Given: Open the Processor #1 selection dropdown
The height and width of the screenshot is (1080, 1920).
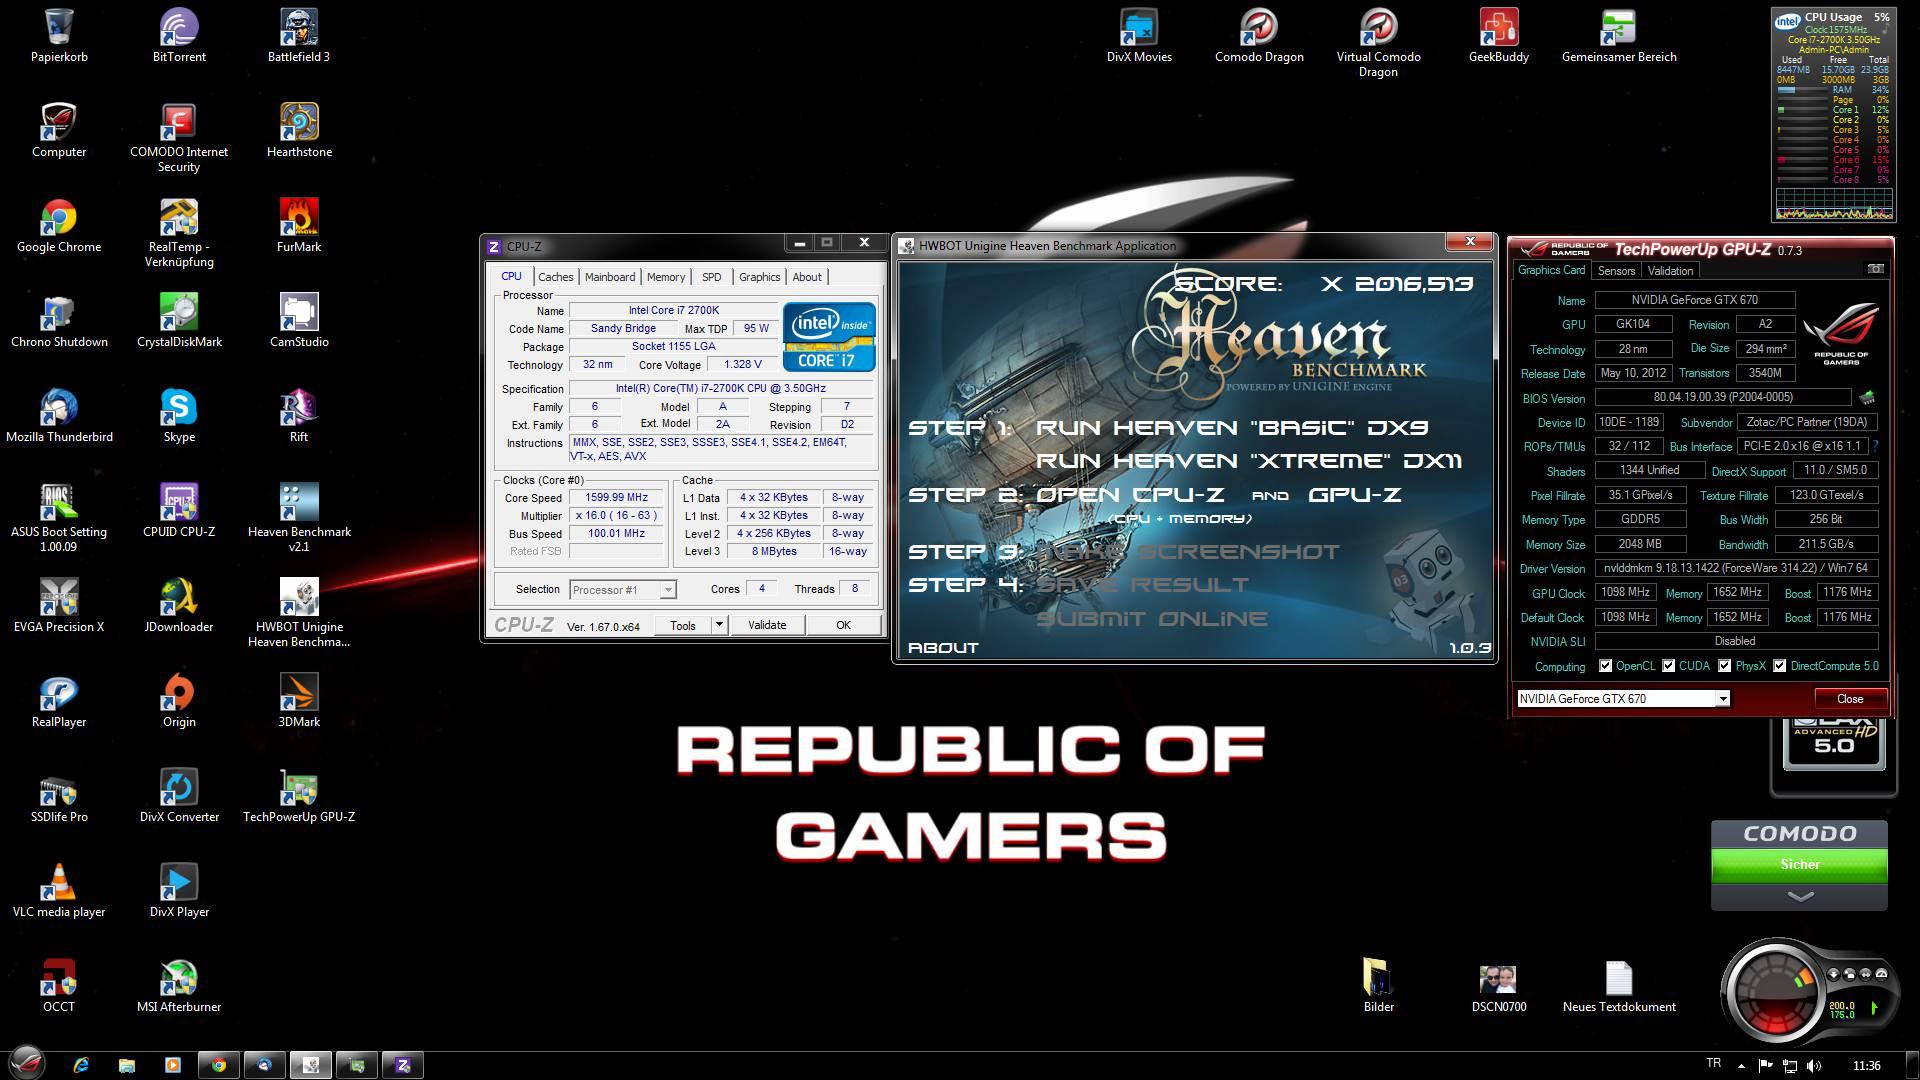Looking at the screenshot, I should (667, 590).
